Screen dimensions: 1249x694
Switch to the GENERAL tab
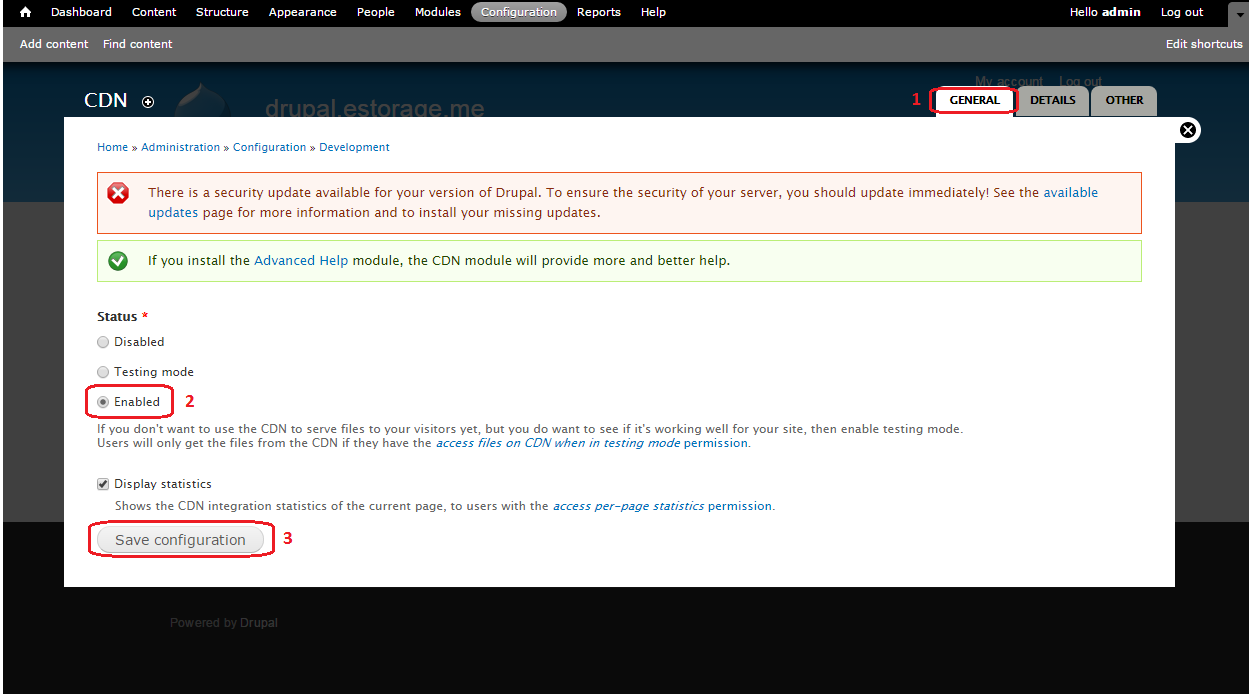click(975, 101)
